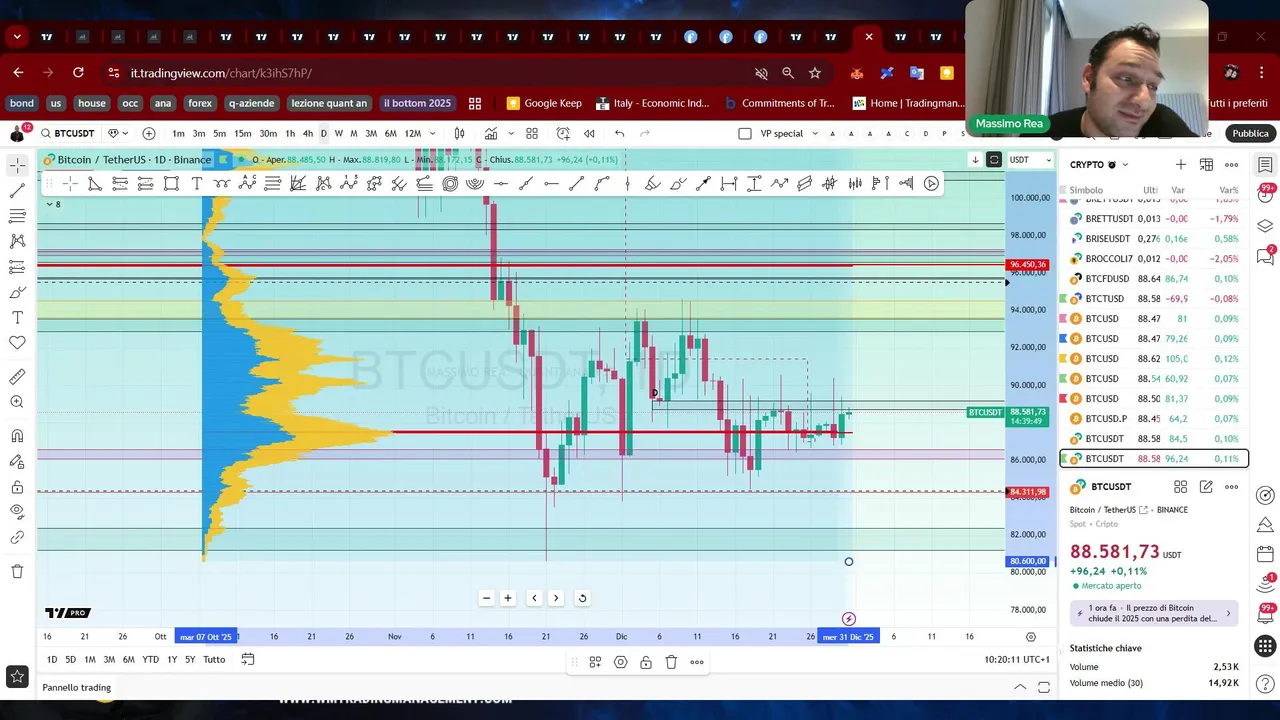Open the Google Keep bookmark
The width and height of the screenshot is (1280, 720).
(544, 103)
